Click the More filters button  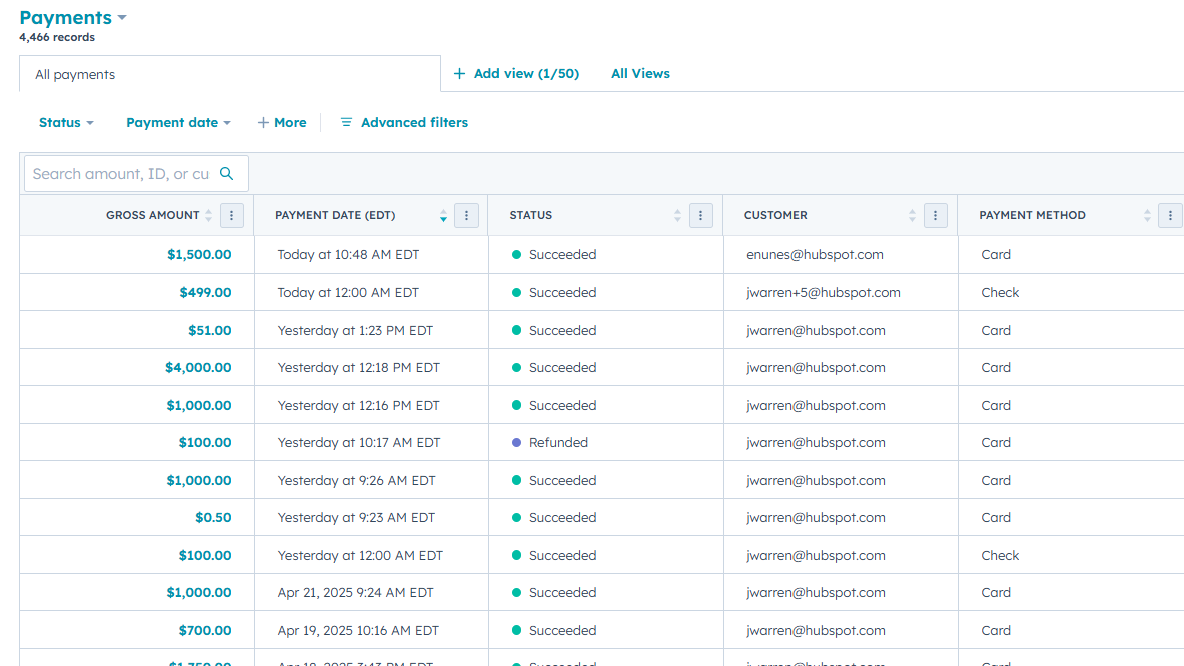282,123
